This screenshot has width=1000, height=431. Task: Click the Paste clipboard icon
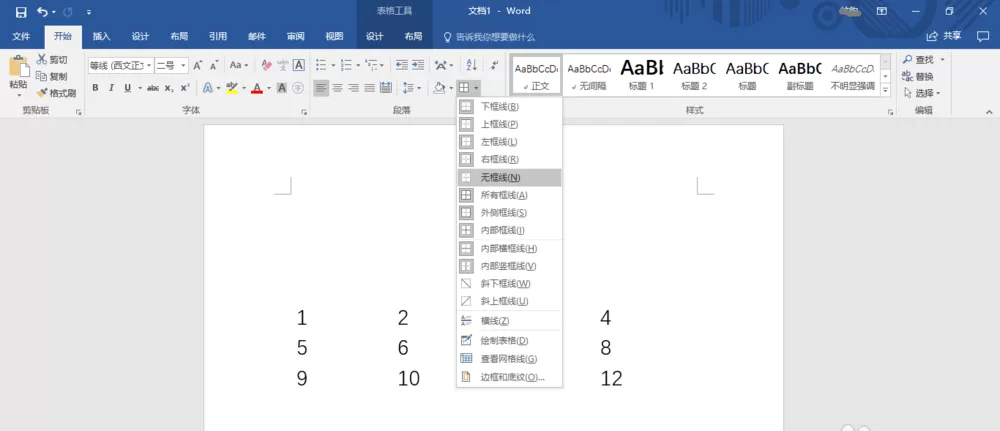pos(18,66)
